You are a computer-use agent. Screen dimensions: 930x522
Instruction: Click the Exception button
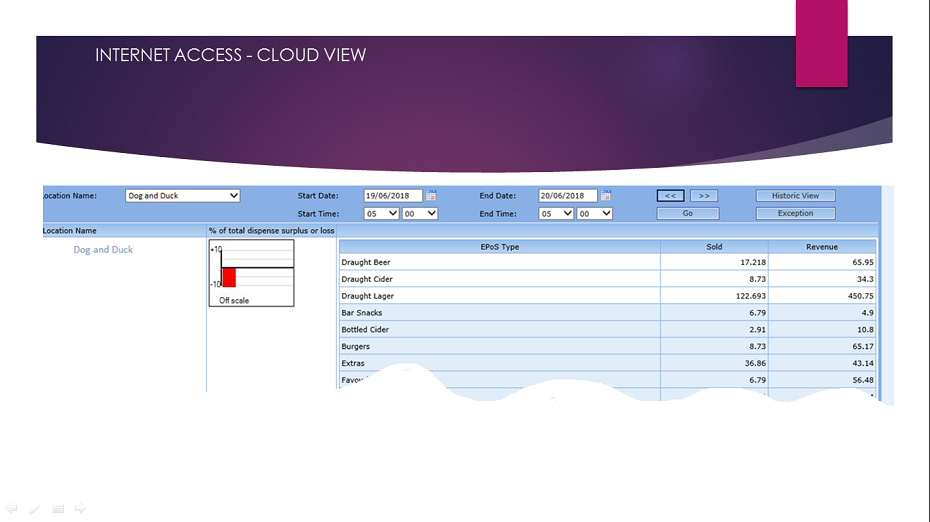(x=795, y=214)
